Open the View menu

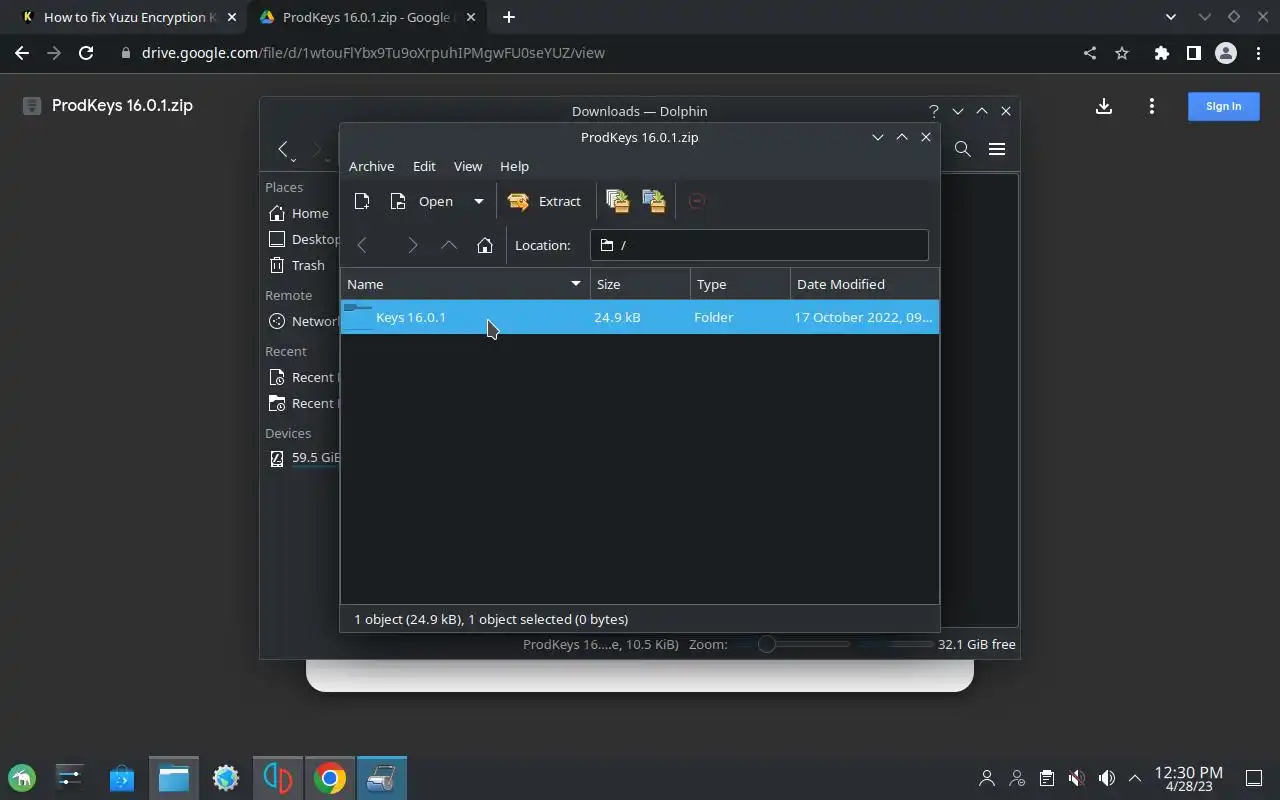[x=468, y=166]
